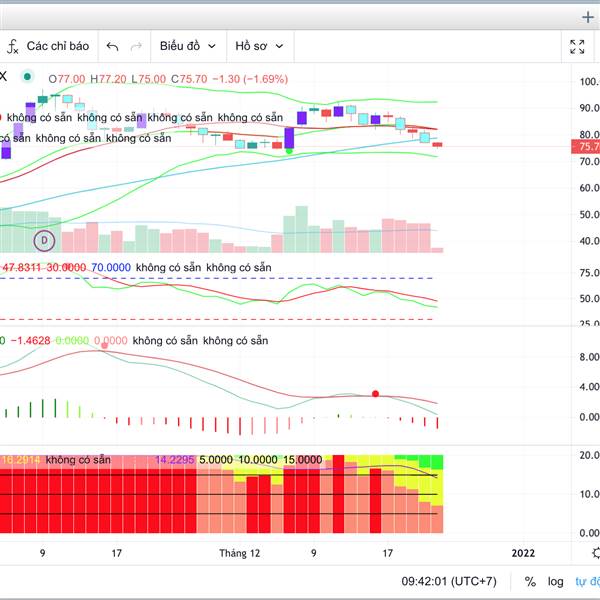Select the high price H77.20 text
600x600 pixels.
tap(108, 79)
